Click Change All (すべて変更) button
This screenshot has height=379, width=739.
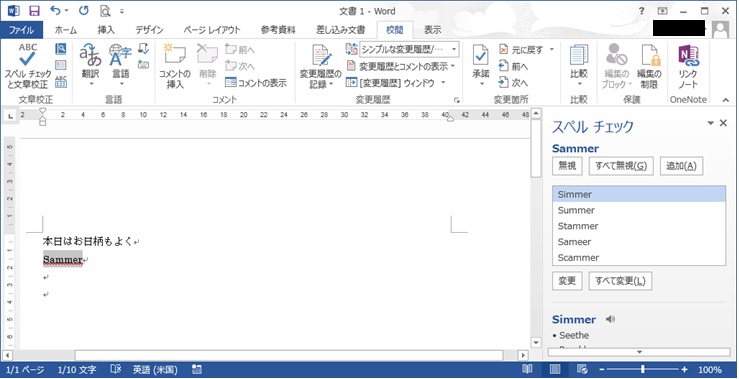[620, 281]
